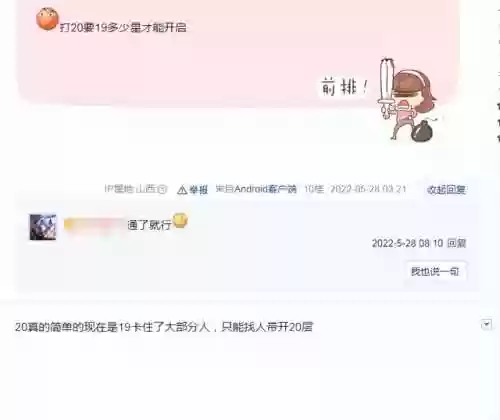
Task: Open the 来自Android客户端 link
Action: click(x=256, y=189)
